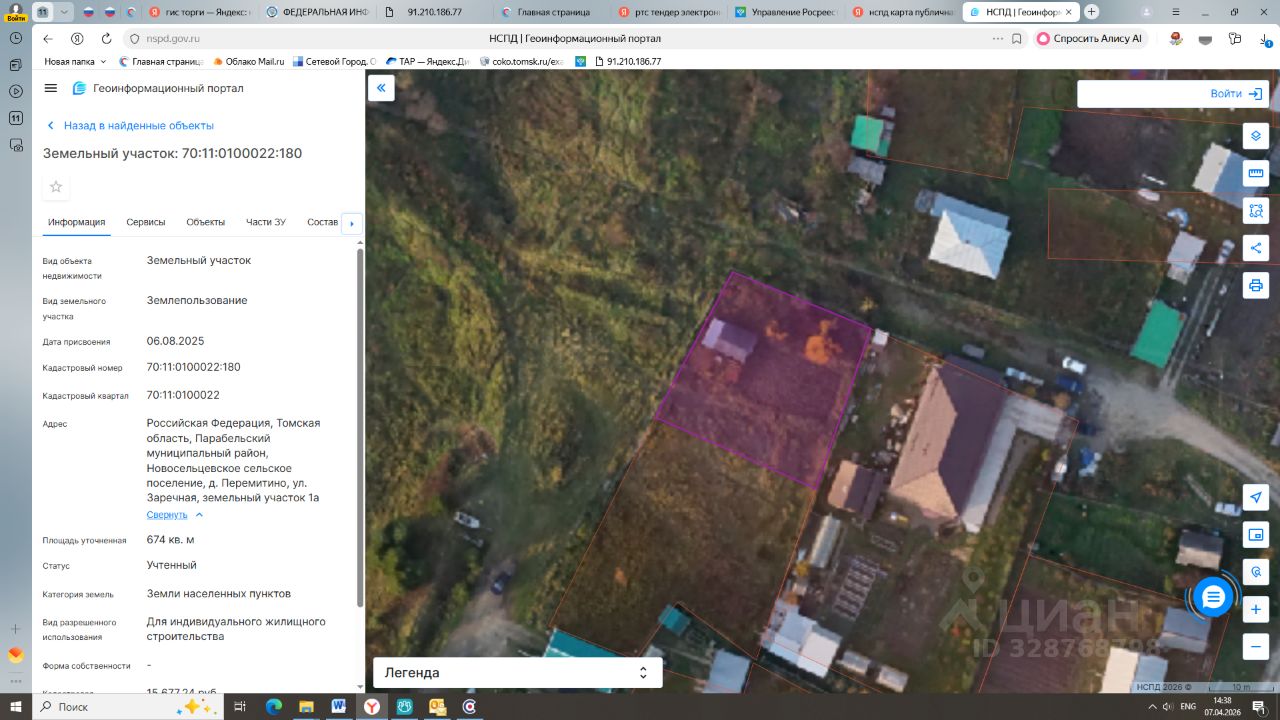Open the Объекты tab
Viewport: 1280px width, 720px height.
coord(206,222)
